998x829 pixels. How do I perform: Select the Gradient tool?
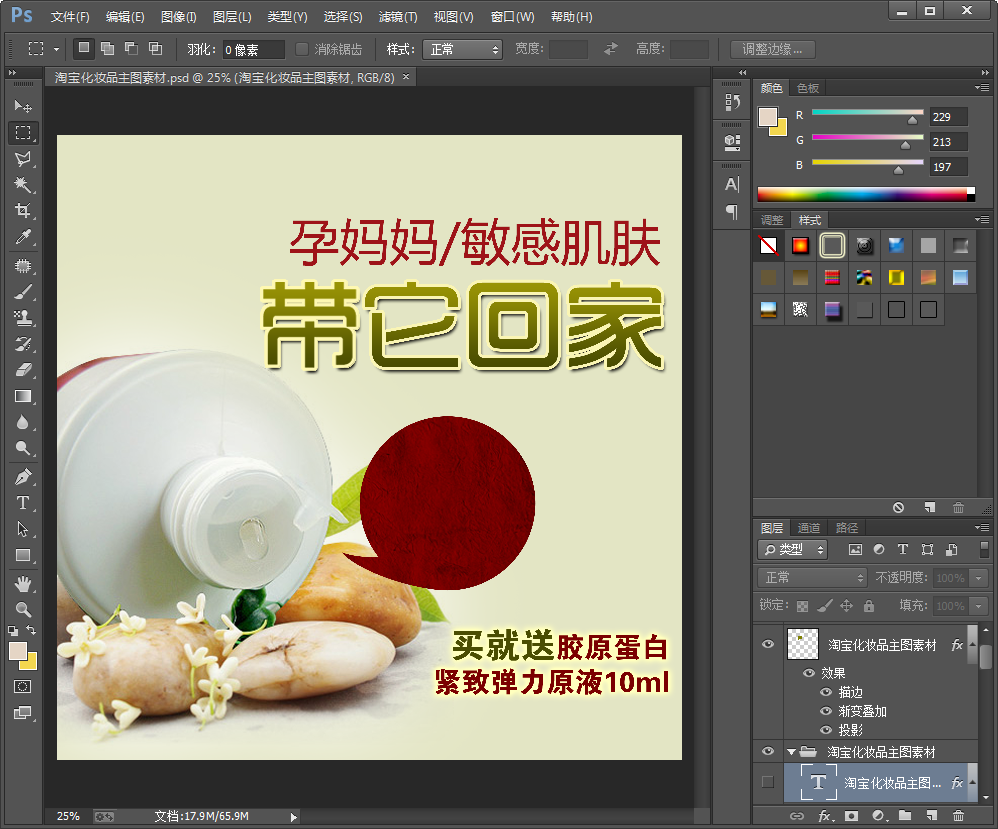pos(23,396)
